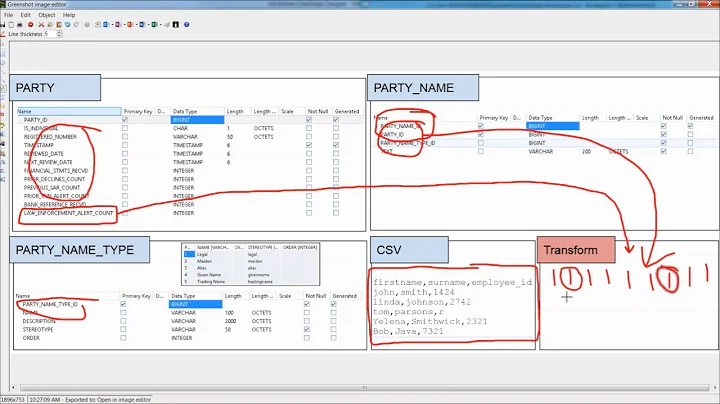Screen dimensions: 720x404
Task: Toggle TIMESTAMP Not Null checkbox in PARTY table
Action: pos(309,145)
